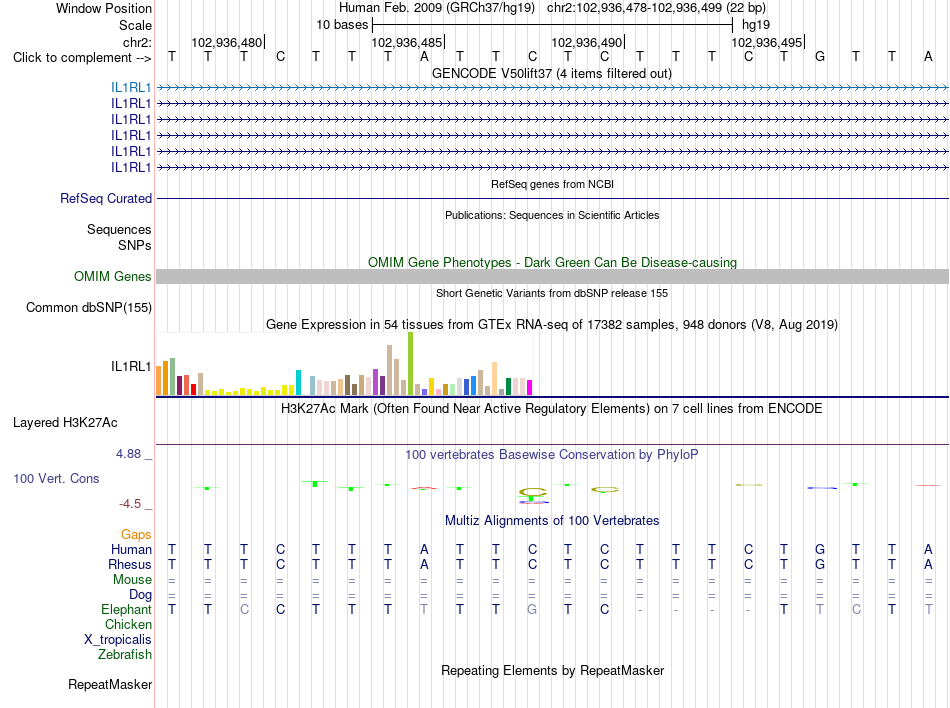Open the RefSeq Curated track label

[x=106, y=198]
